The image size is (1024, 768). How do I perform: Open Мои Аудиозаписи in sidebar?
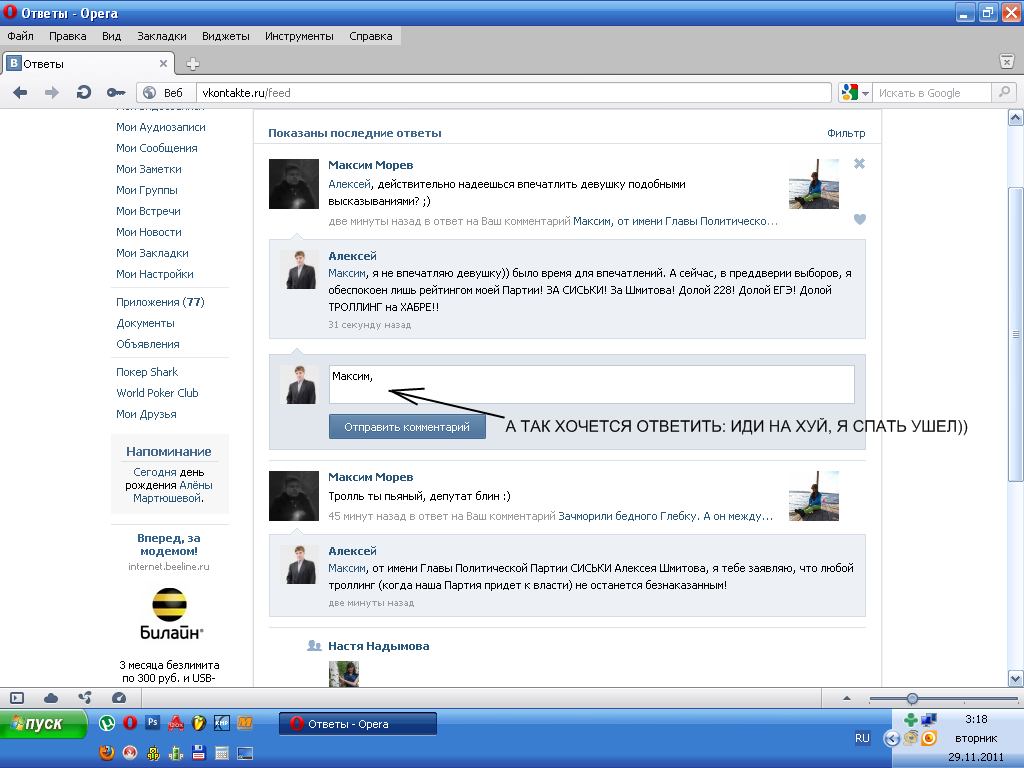[x=161, y=127]
